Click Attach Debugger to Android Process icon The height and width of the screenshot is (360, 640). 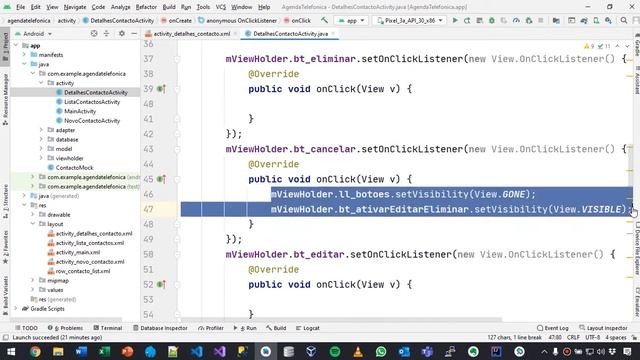tap(529, 20)
